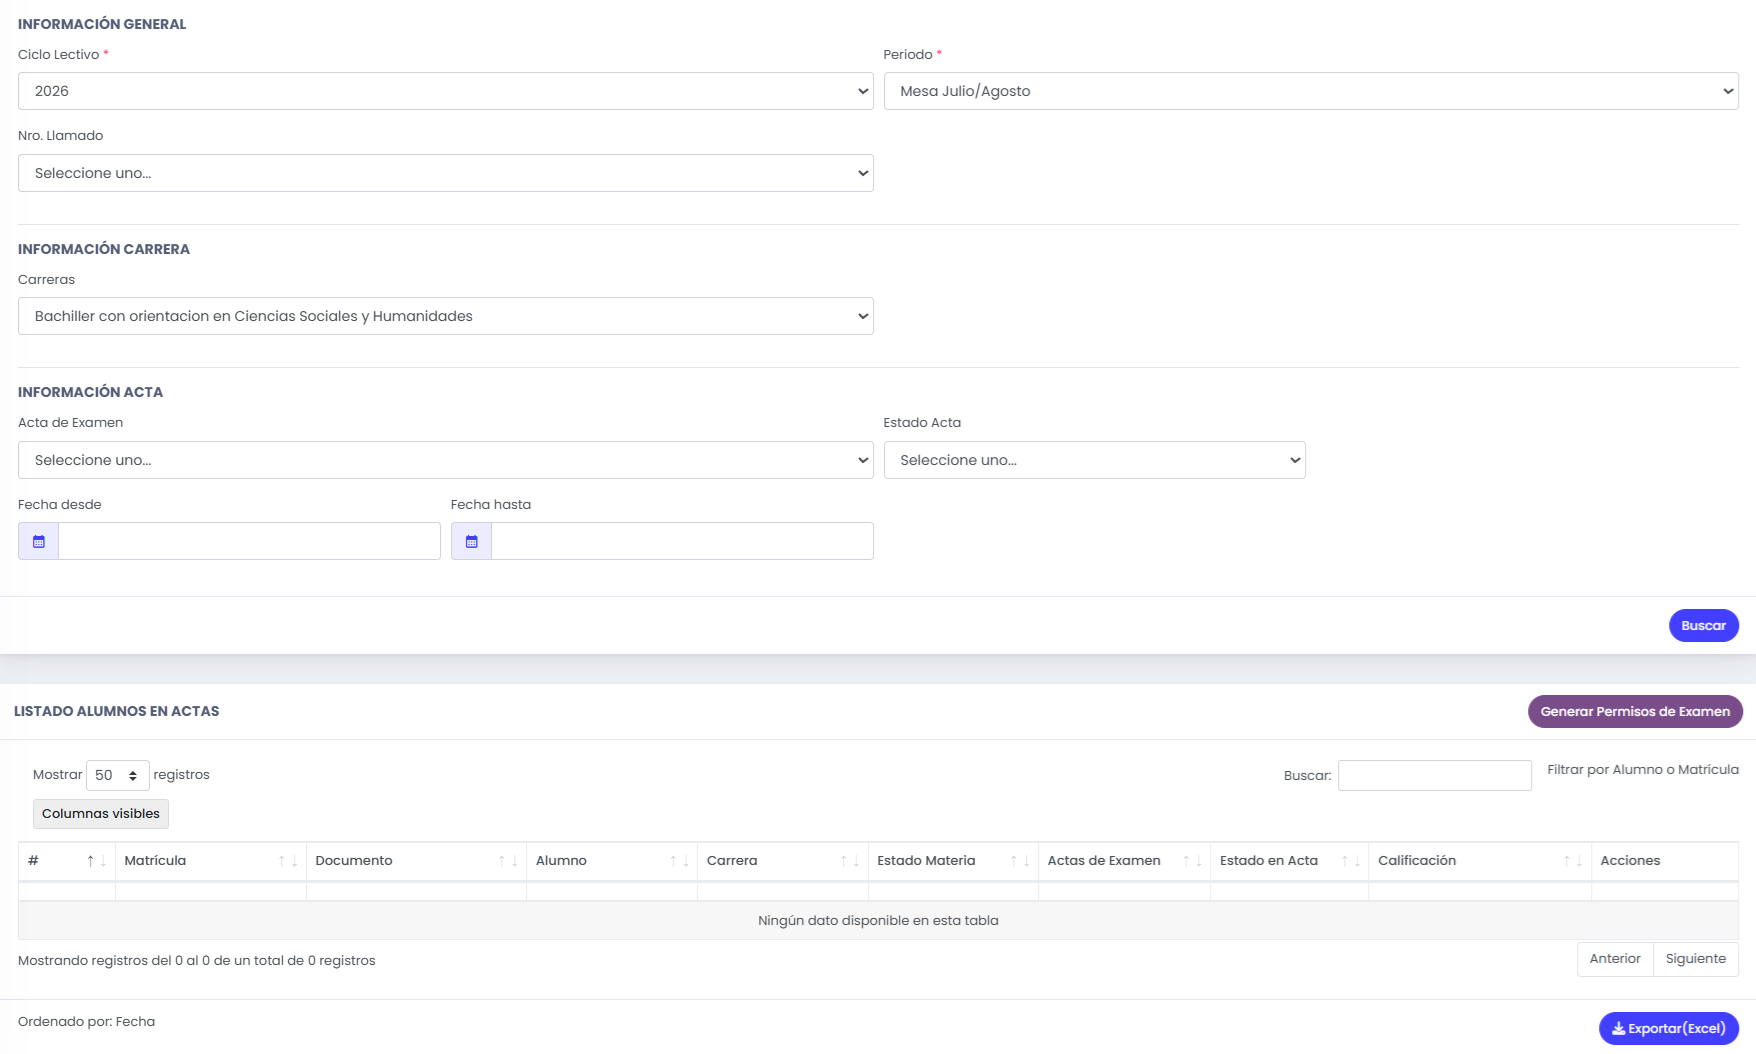Go to the Siguiente page

click(x=1696, y=959)
